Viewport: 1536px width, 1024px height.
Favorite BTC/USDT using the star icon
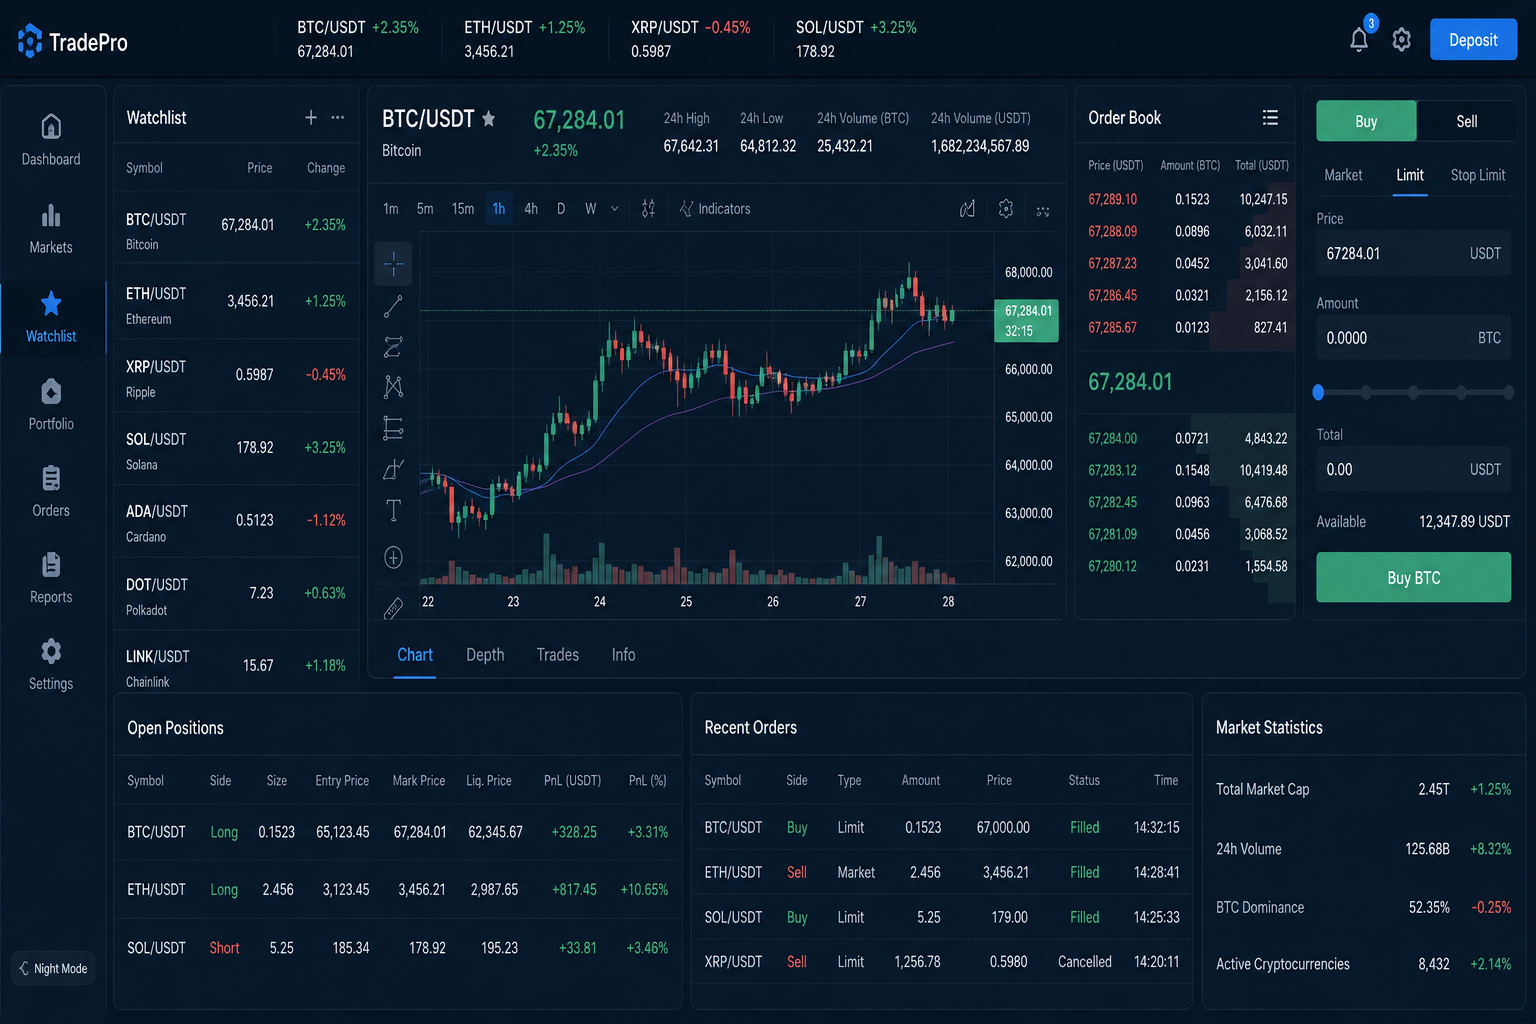[x=489, y=119]
